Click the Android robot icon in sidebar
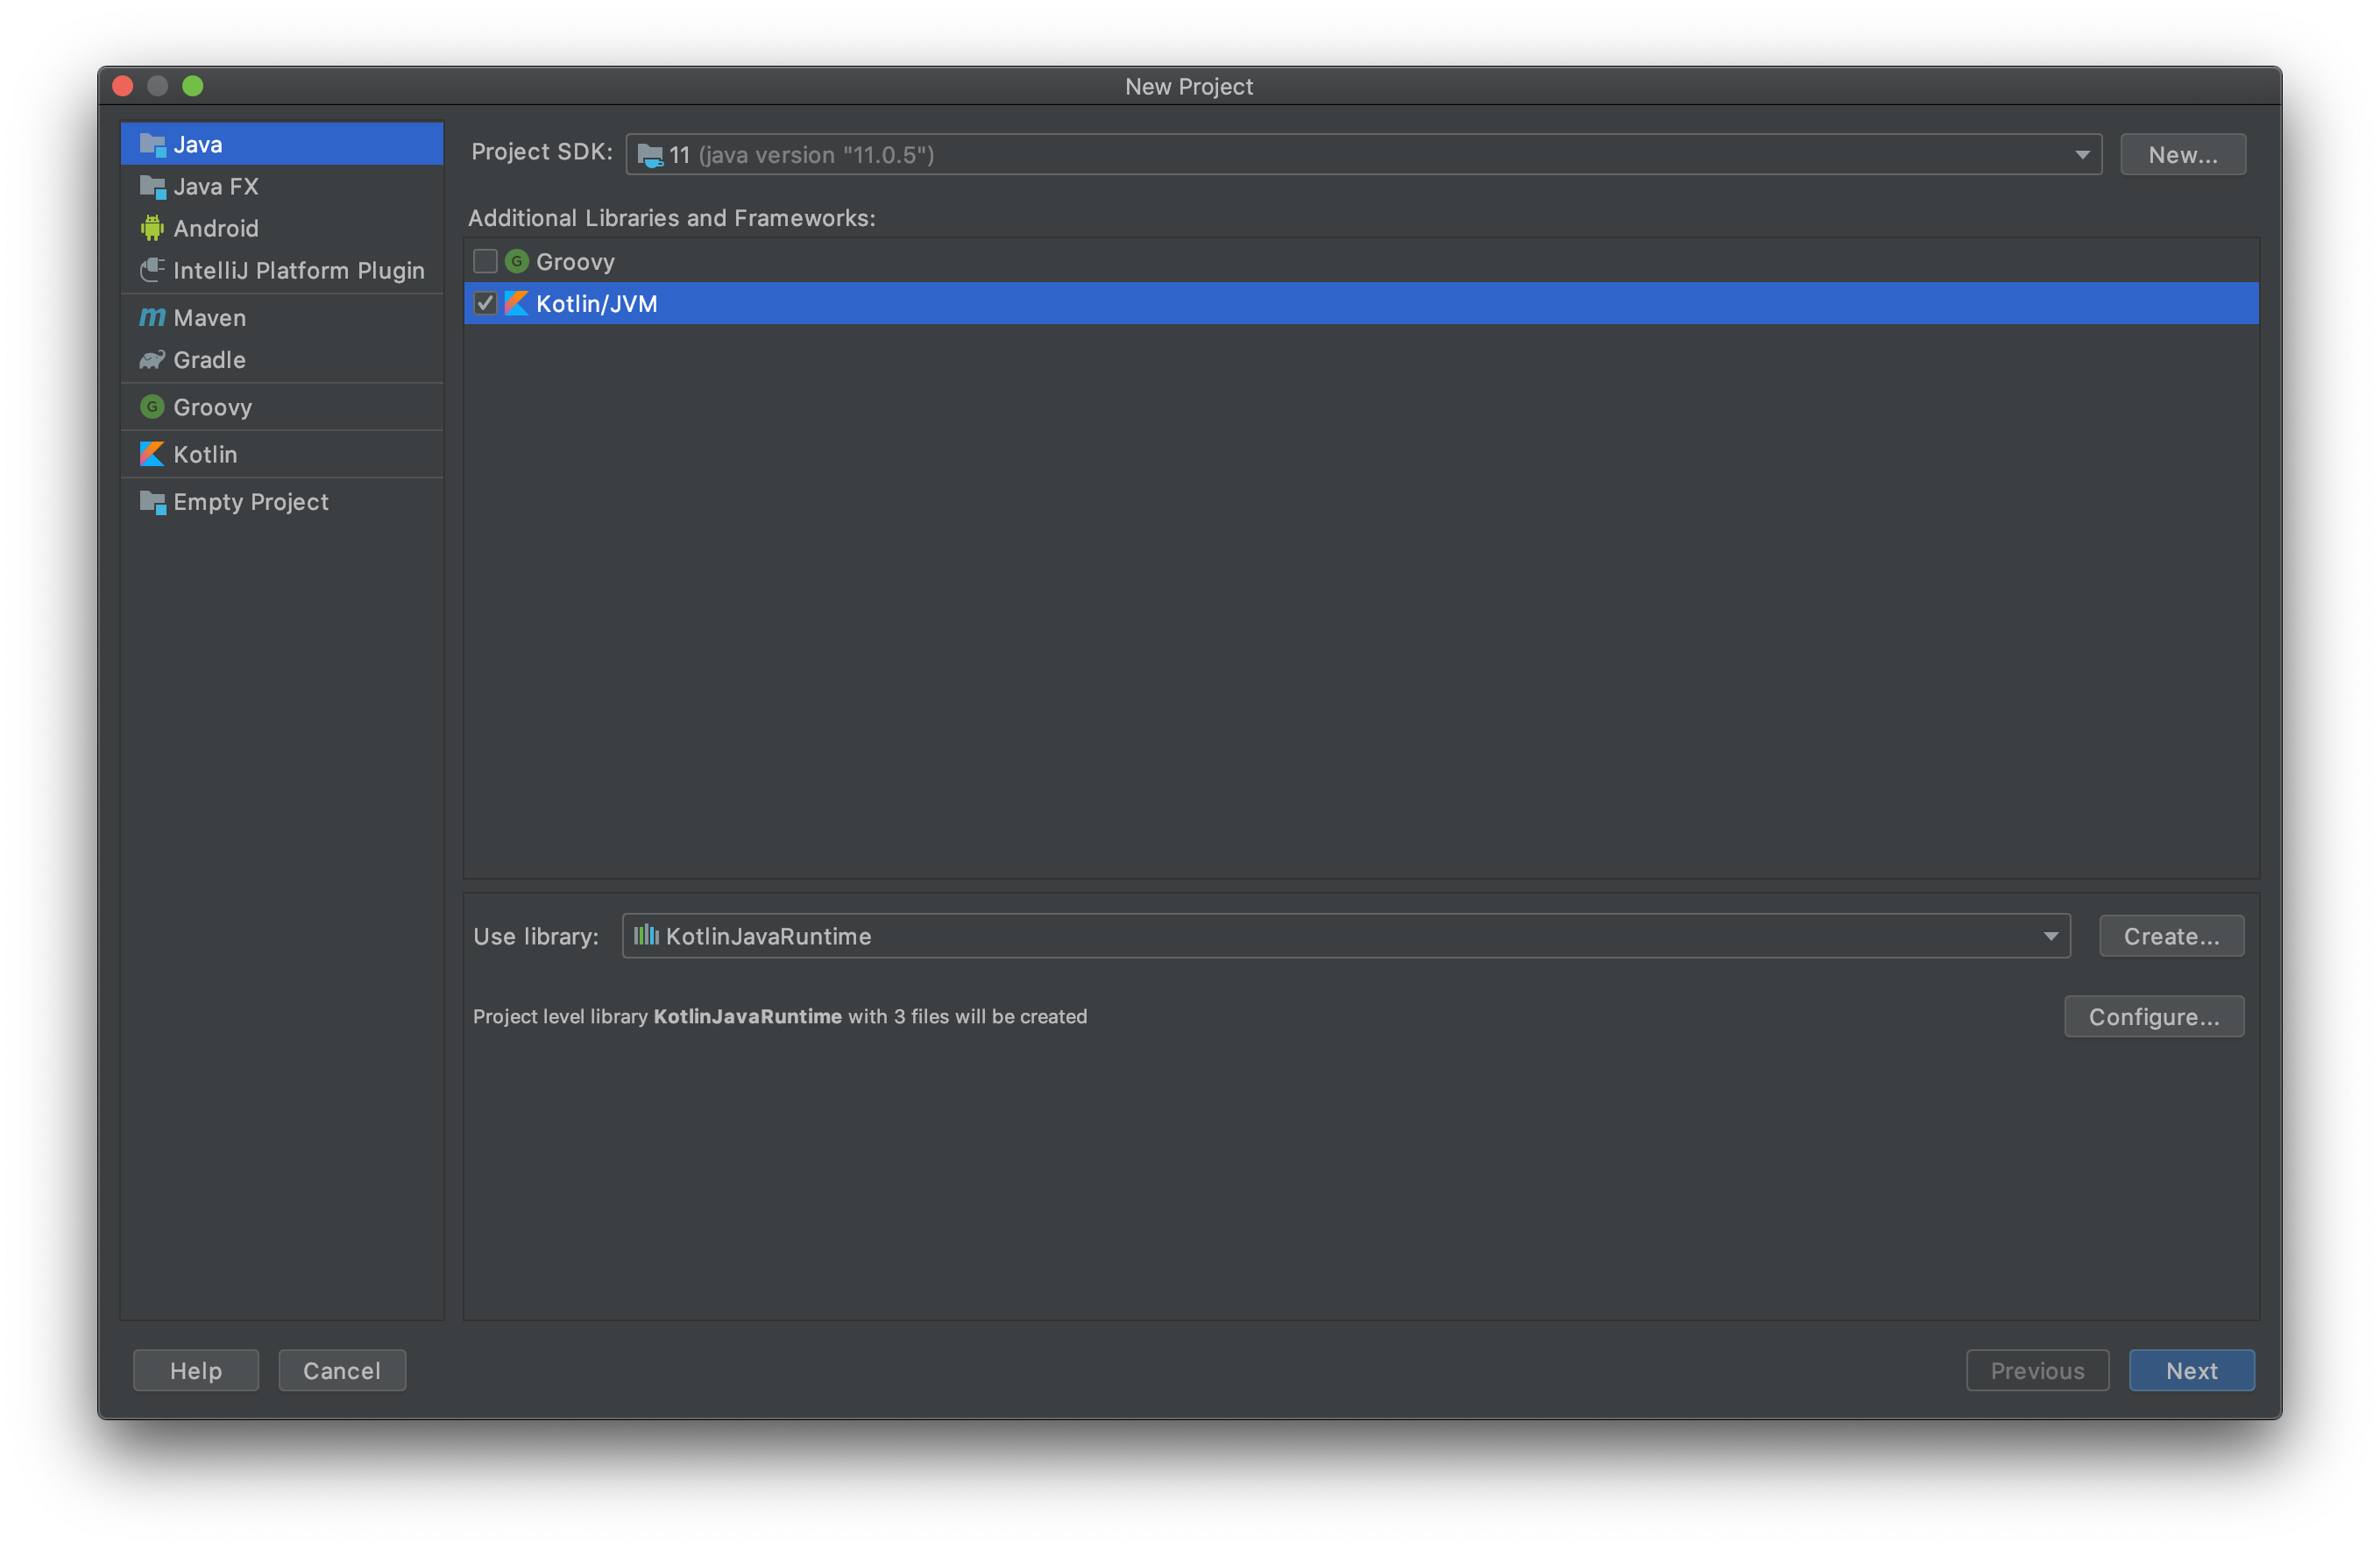The width and height of the screenshot is (2380, 1549). point(152,229)
